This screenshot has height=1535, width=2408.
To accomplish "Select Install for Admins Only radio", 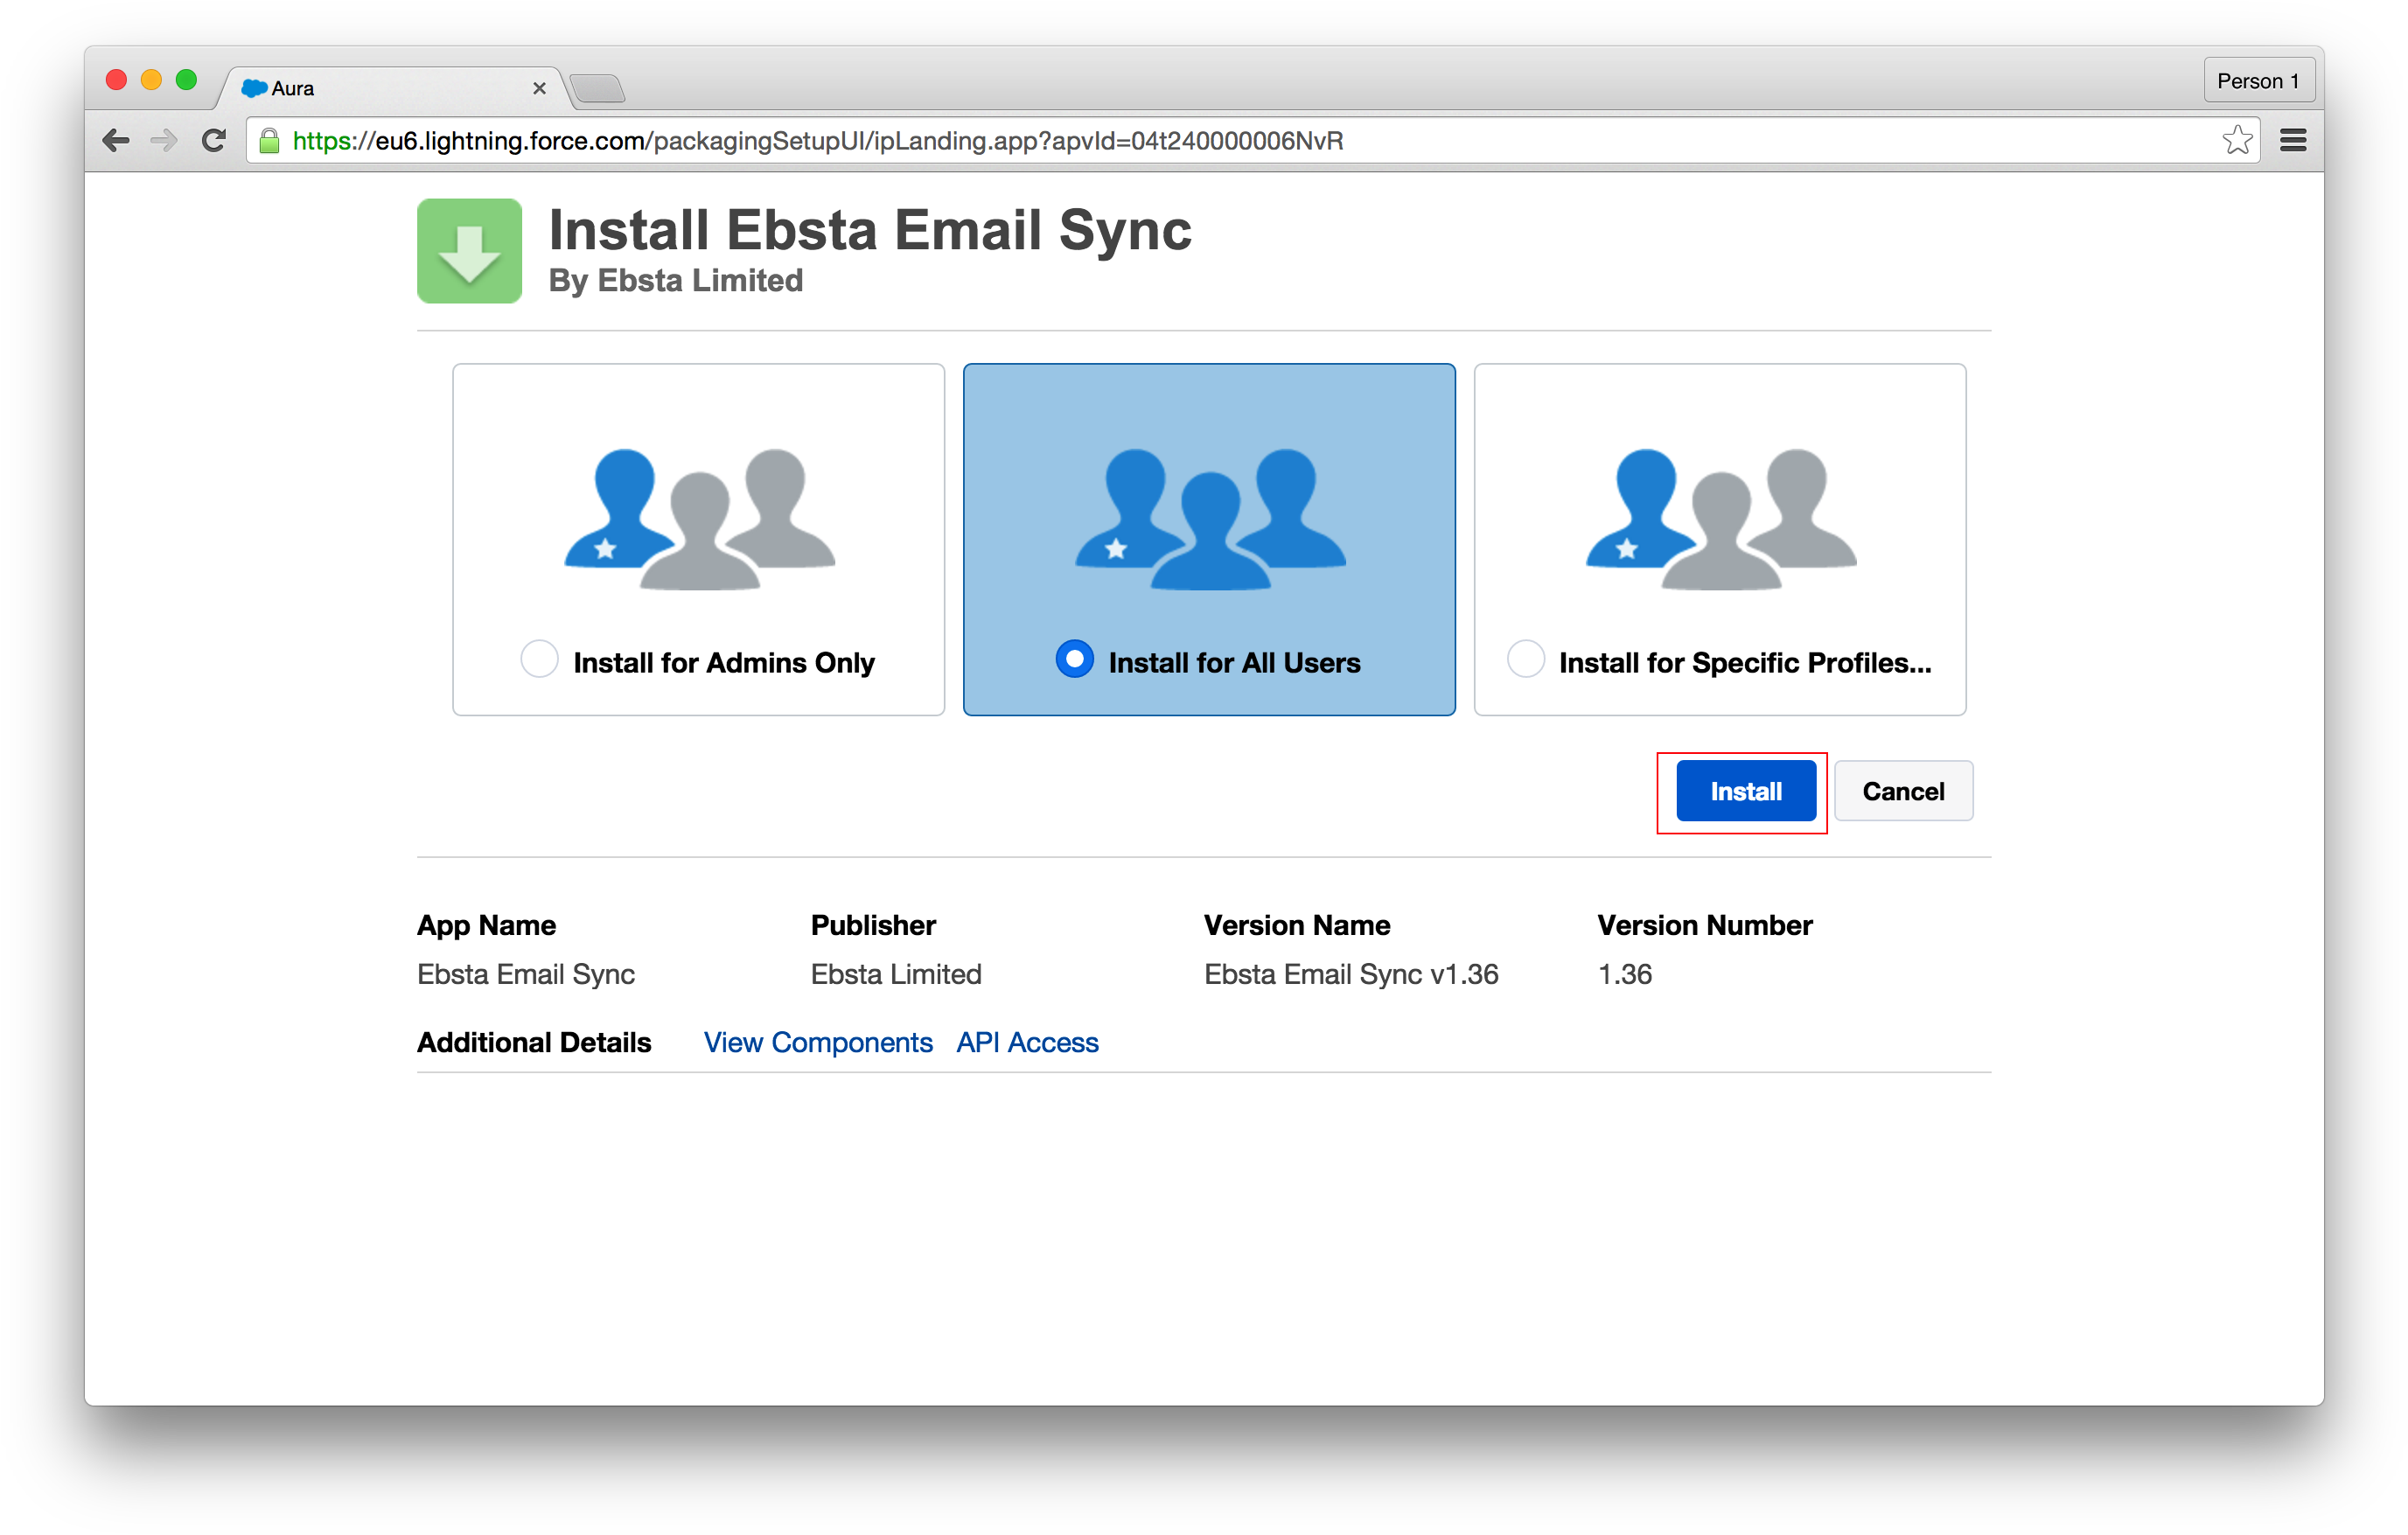I will click(539, 660).
